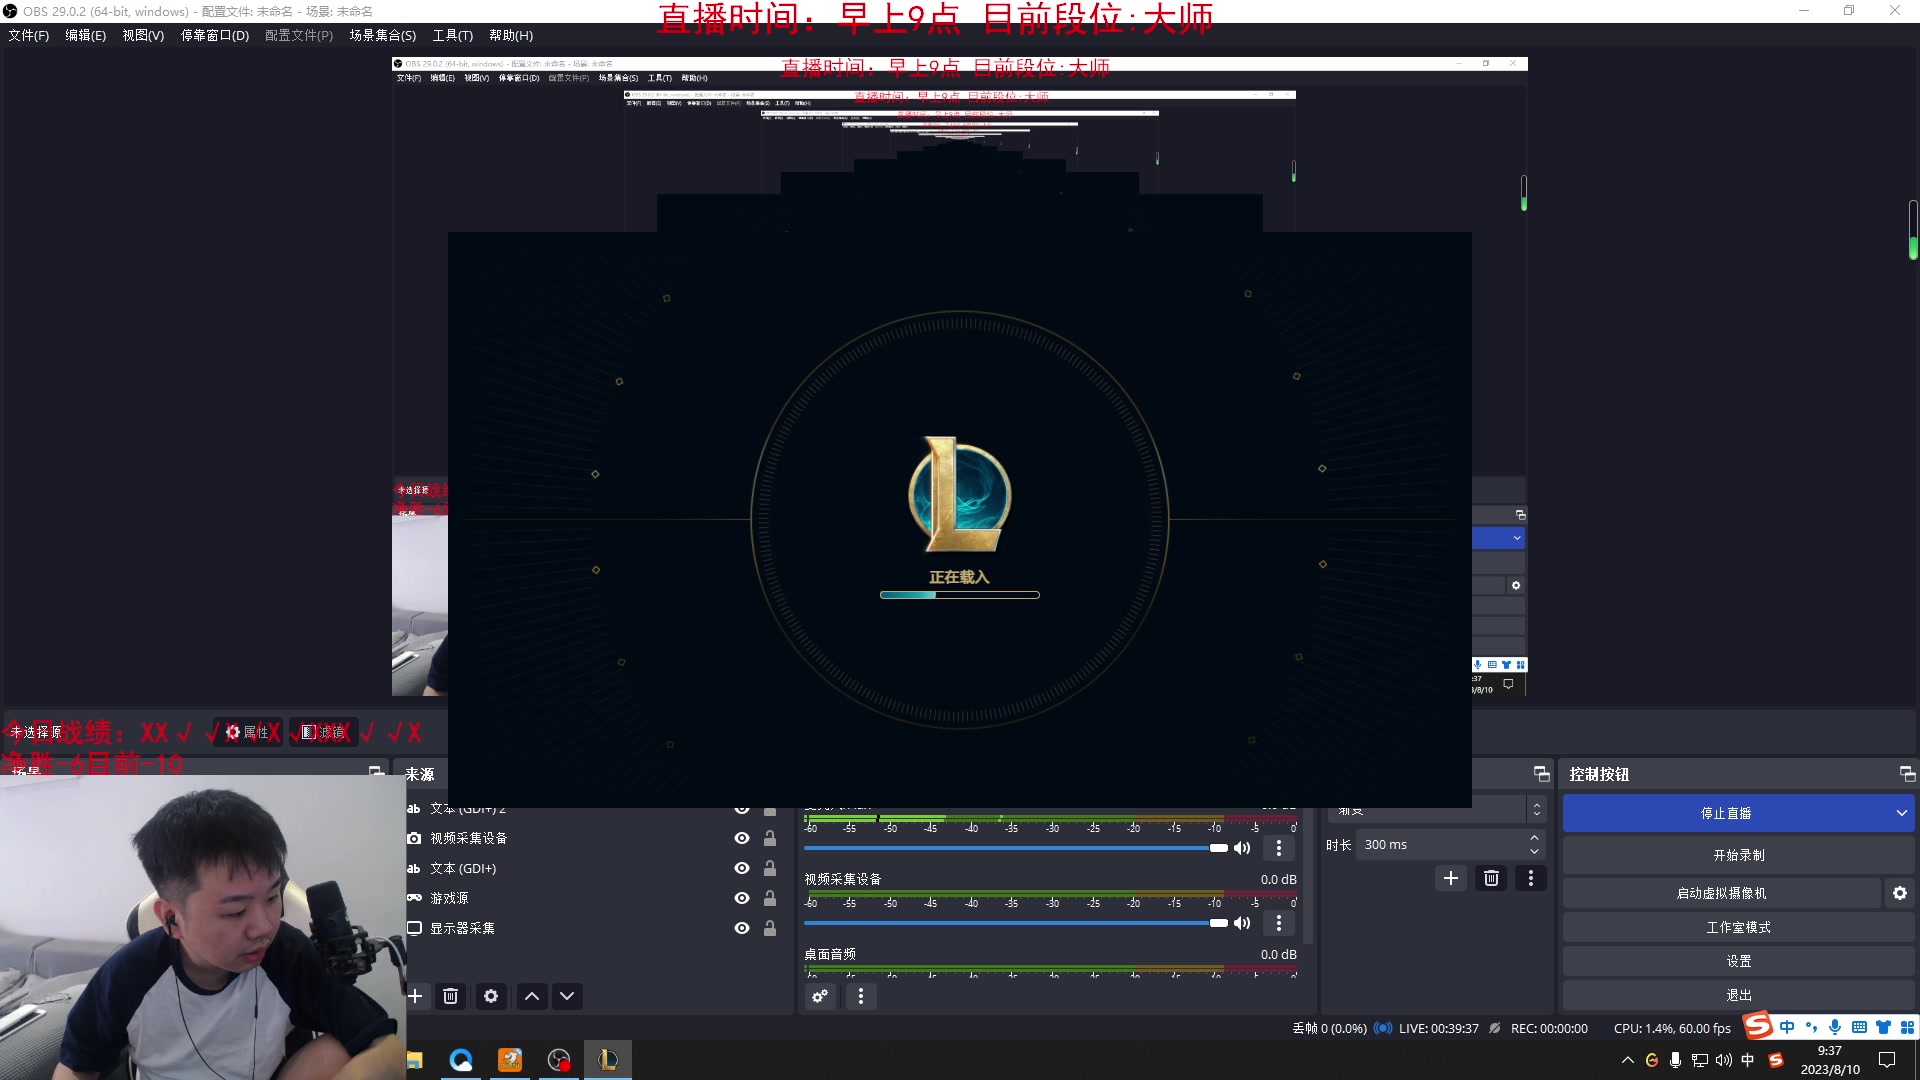Open the 视图(V) menu
This screenshot has width=1920, height=1080.
(x=143, y=35)
